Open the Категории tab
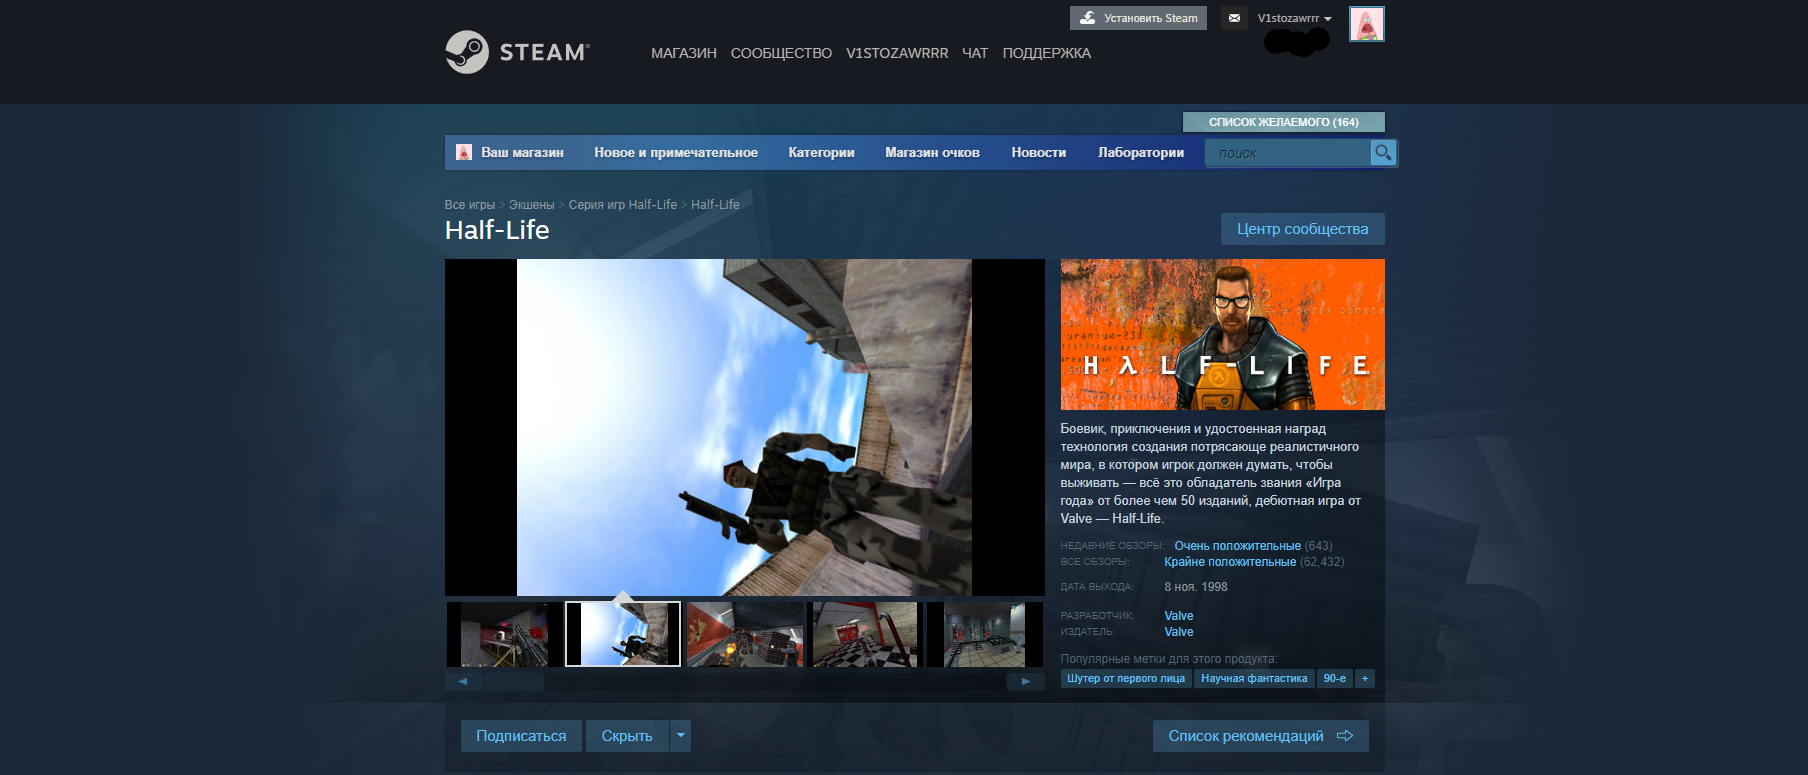This screenshot has width=1808, height=775. [x=821, y=152]
